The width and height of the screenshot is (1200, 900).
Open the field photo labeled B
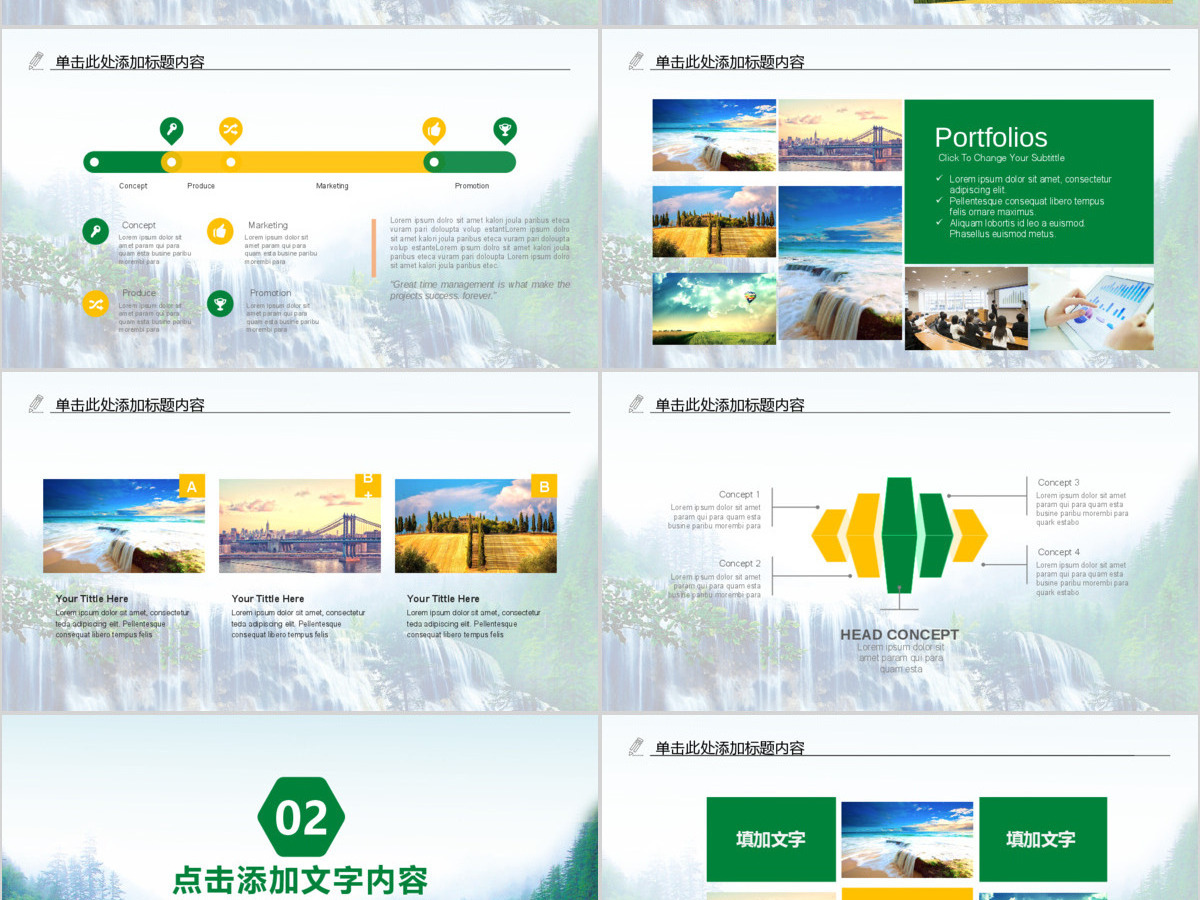pos(476,526)
